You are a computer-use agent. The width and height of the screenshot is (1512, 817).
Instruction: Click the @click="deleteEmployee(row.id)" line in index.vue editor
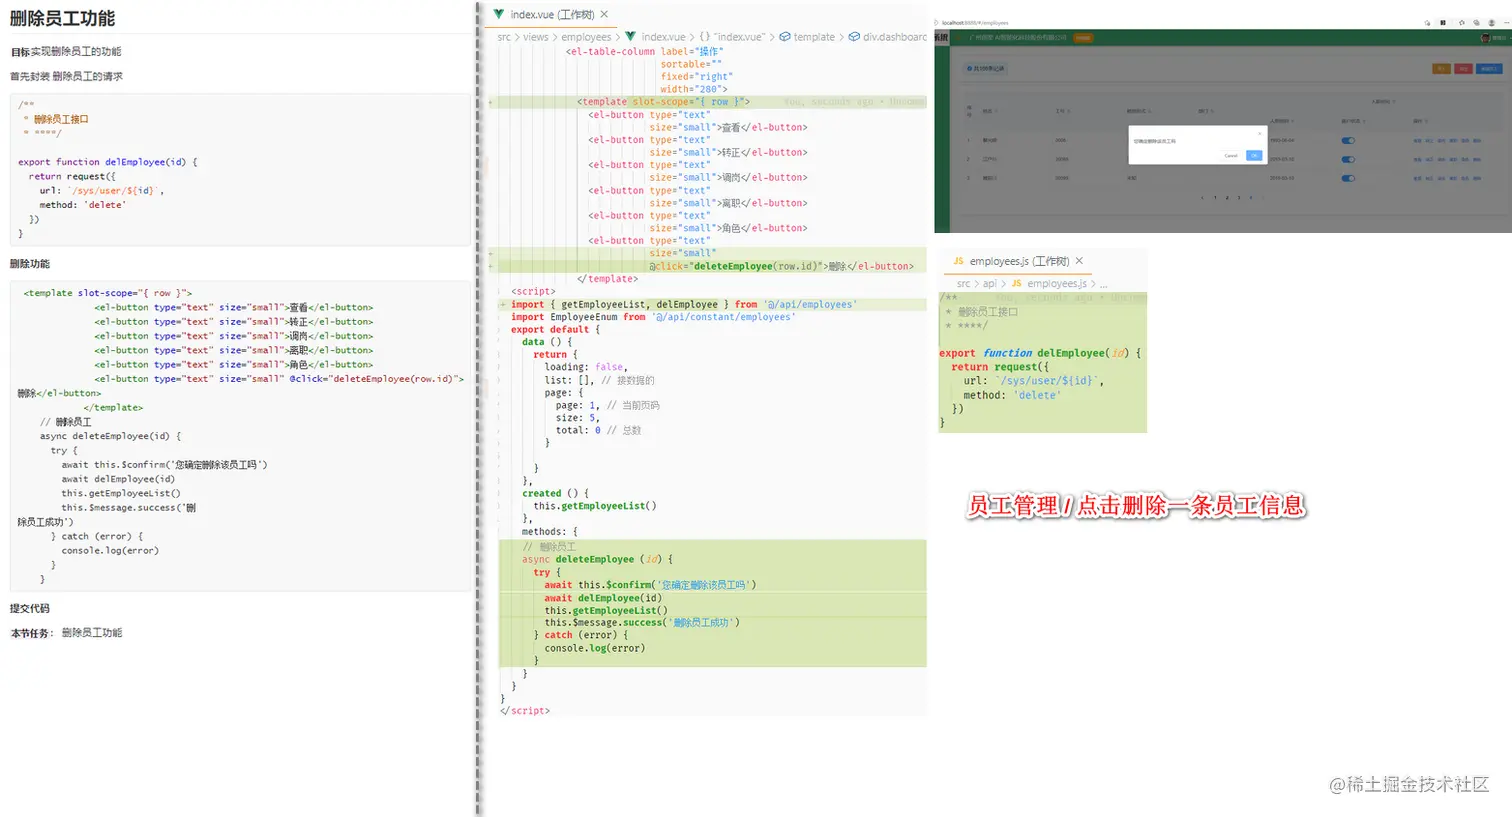781,266
